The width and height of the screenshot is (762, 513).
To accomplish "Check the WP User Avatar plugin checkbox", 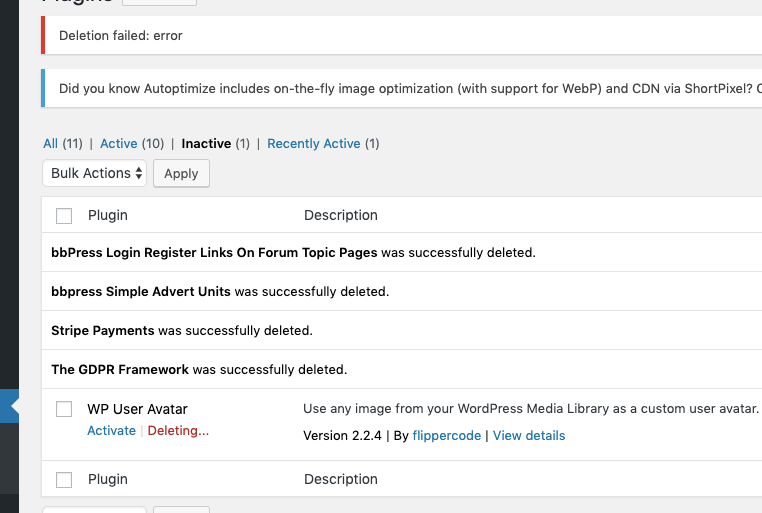I will click(64, 409).
